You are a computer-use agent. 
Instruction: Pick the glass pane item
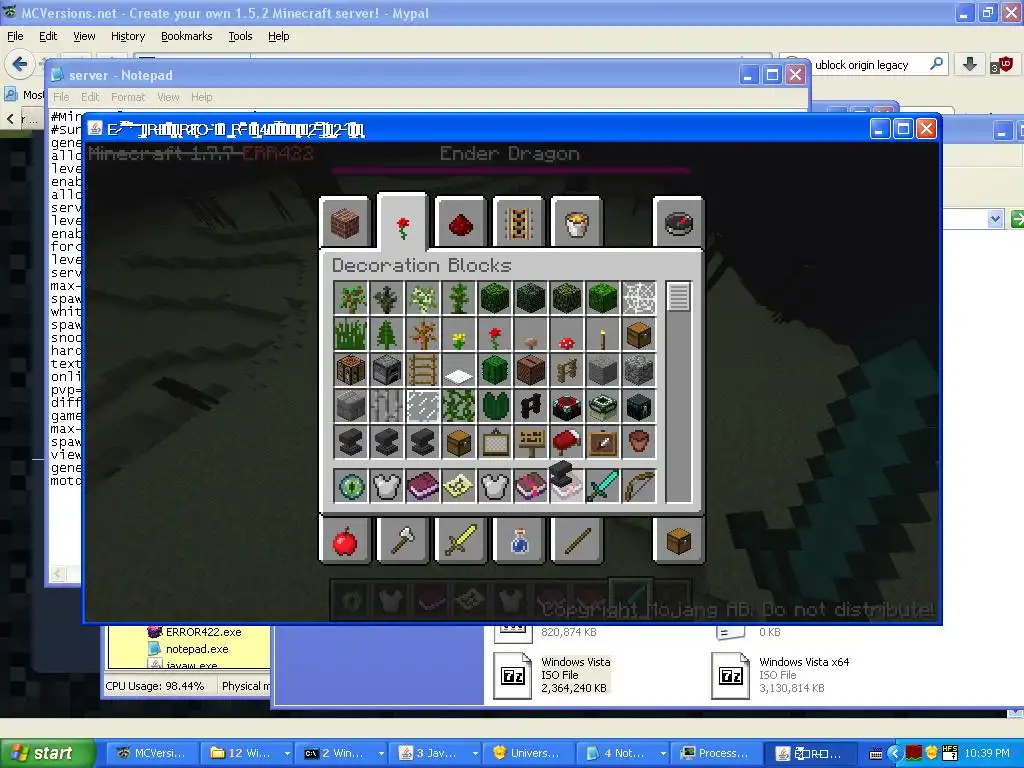[x=423, y=406]
